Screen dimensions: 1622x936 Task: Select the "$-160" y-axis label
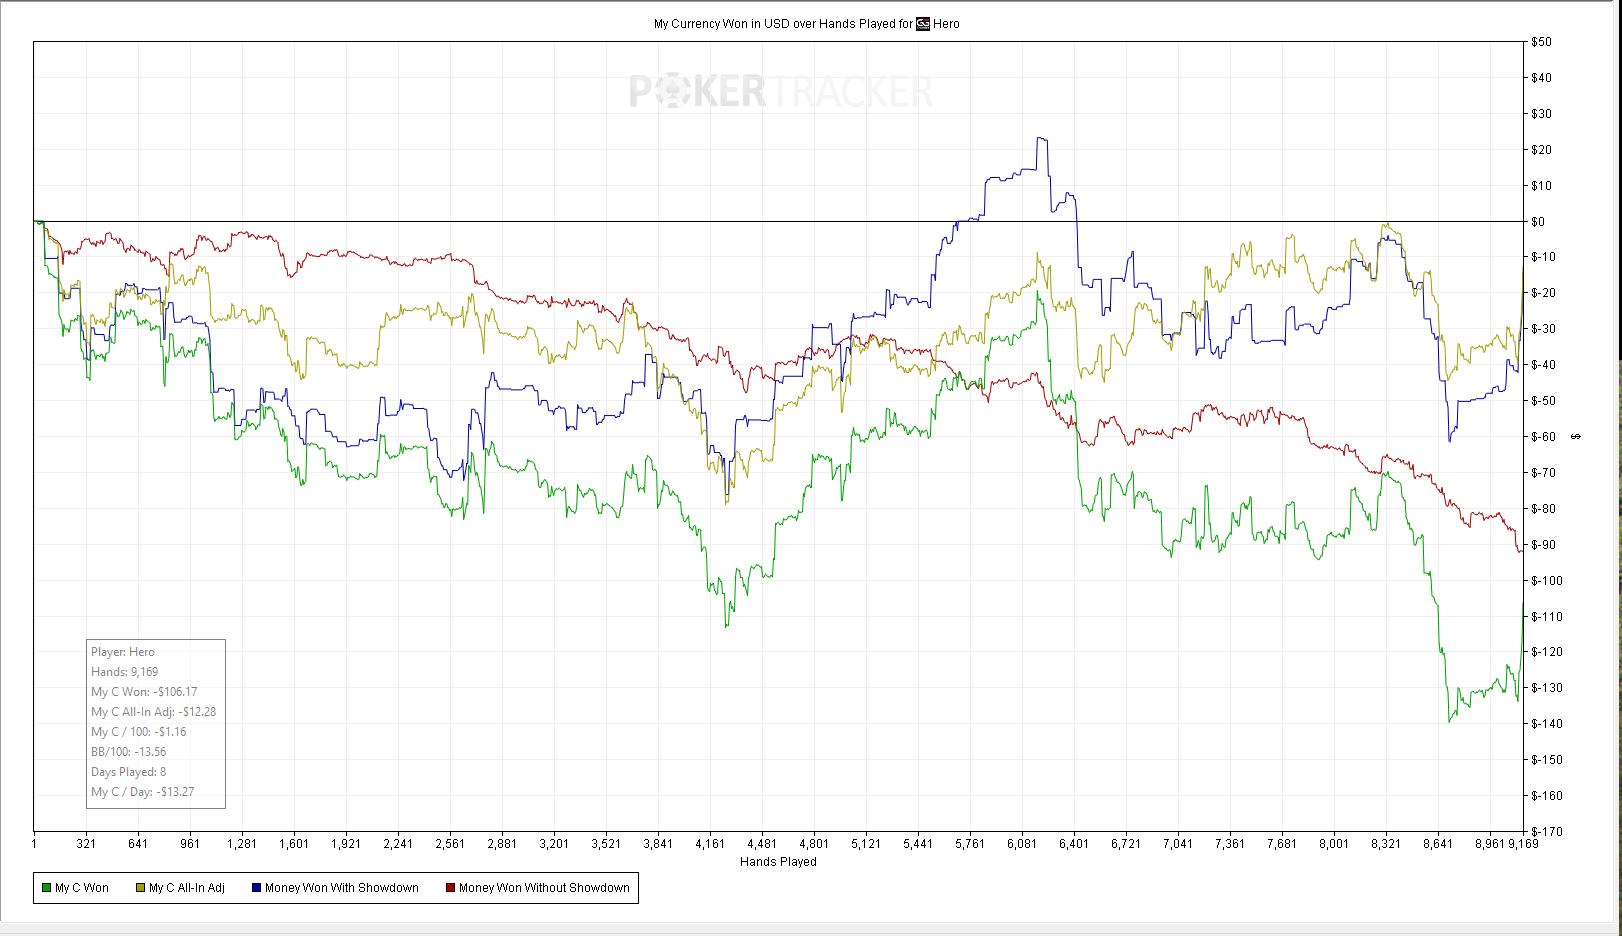click(1547, 796)
